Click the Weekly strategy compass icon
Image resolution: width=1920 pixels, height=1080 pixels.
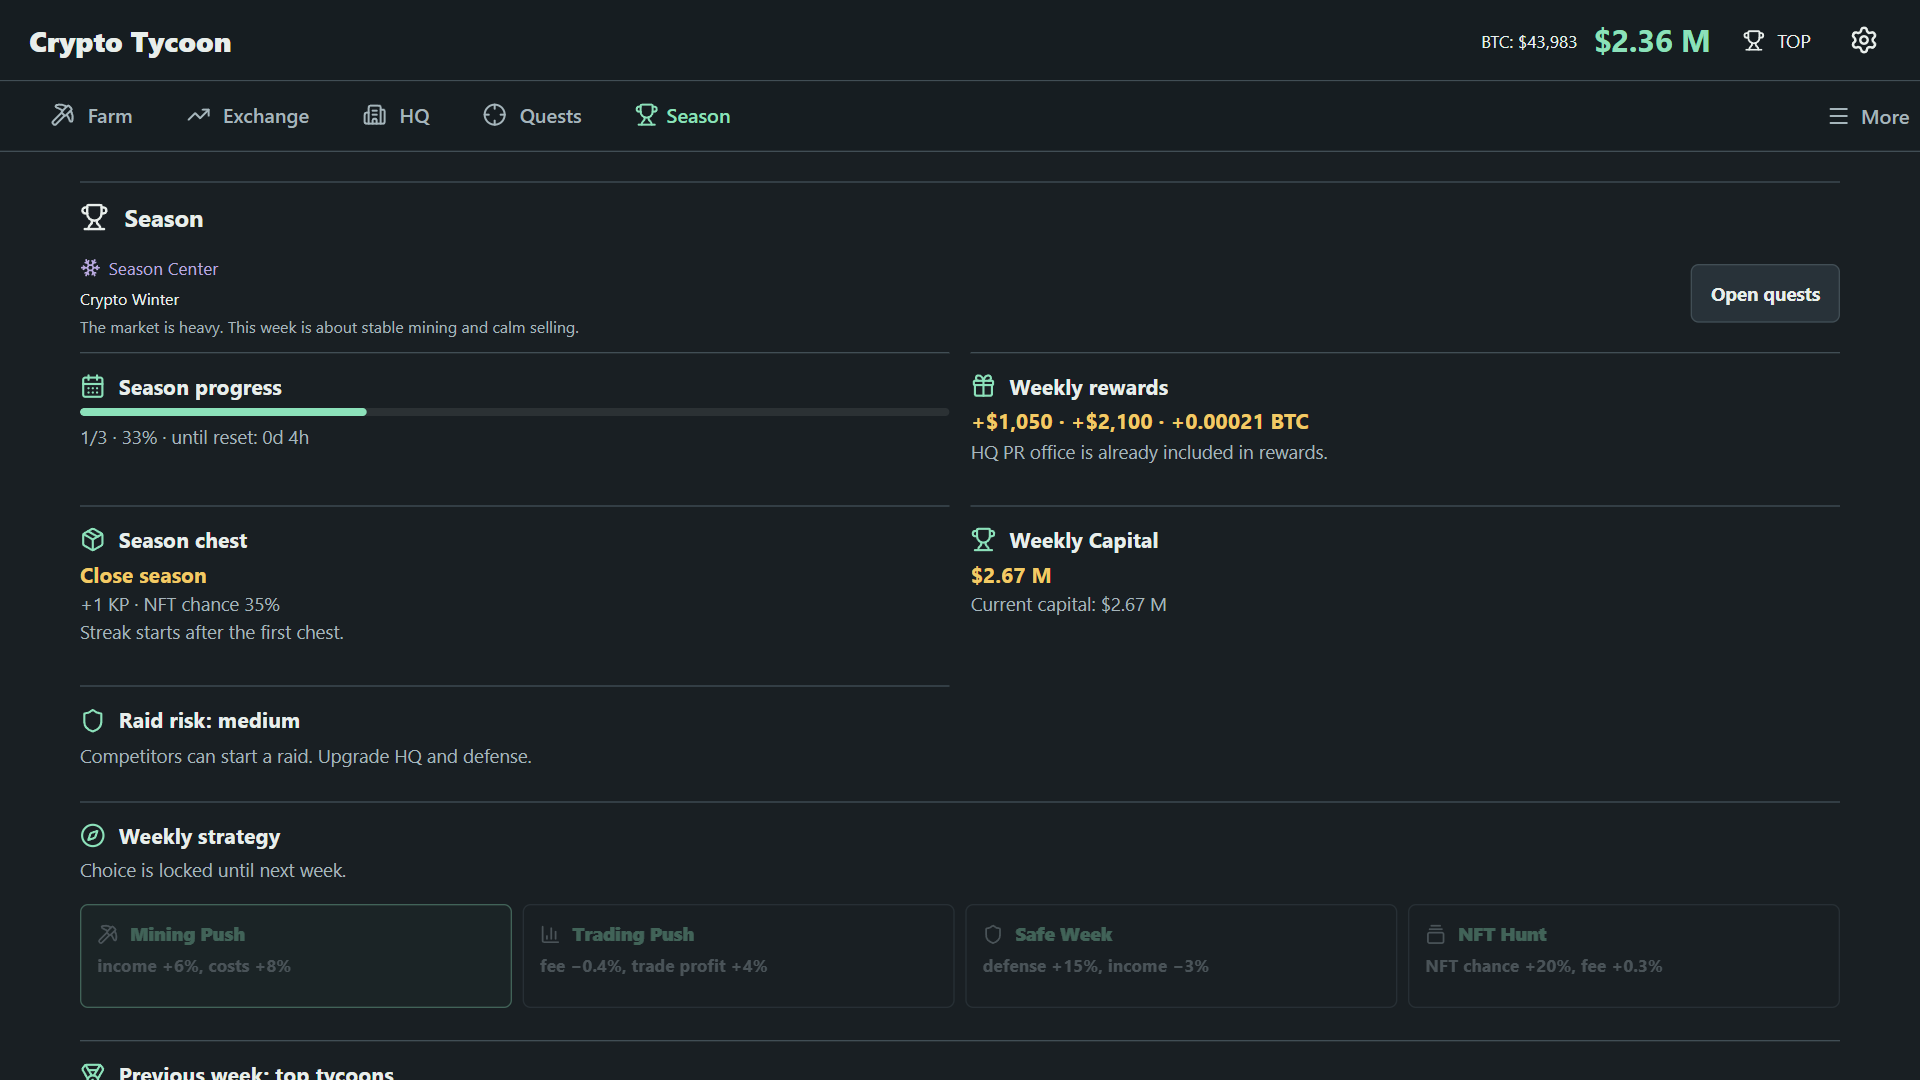click(x=93, y=836)
